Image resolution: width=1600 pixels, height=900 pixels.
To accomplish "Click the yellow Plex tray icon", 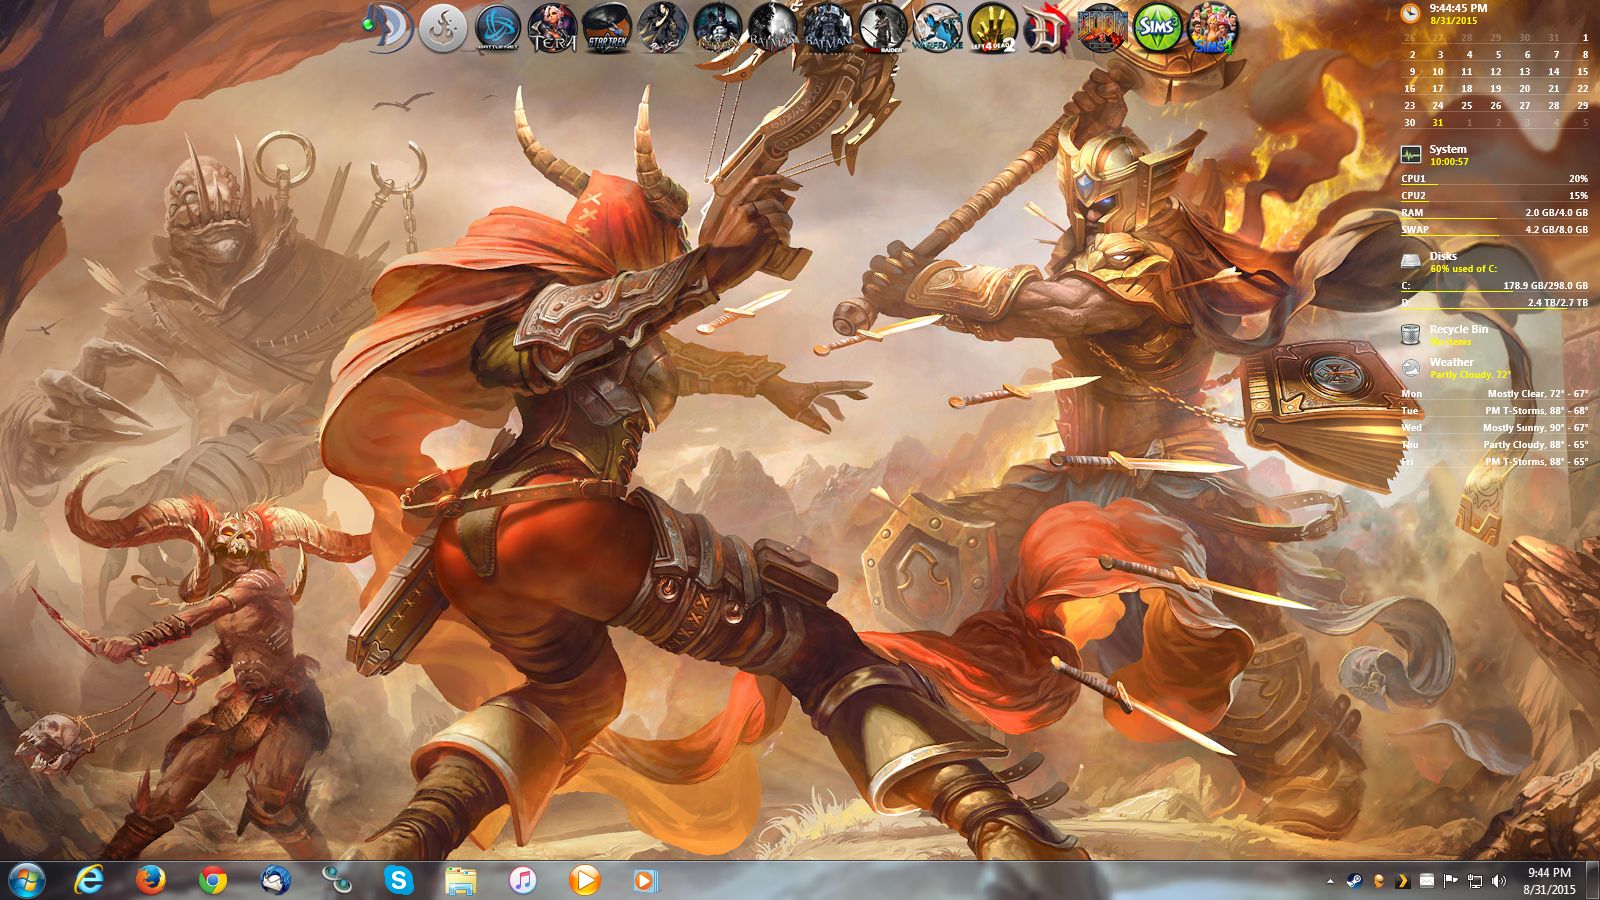I will click(x=1403, y=881).
